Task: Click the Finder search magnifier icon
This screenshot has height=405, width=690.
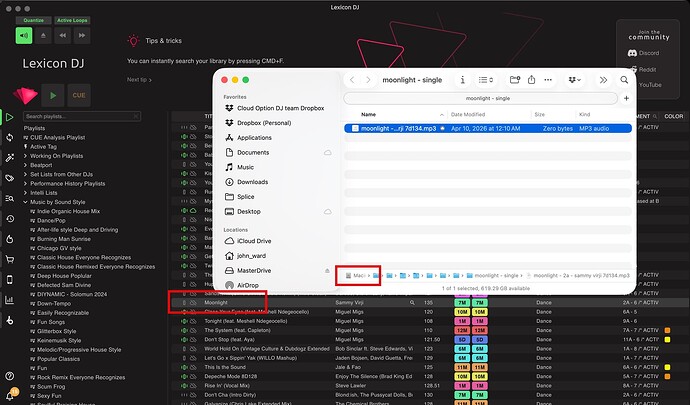Action: pos(624,80)
